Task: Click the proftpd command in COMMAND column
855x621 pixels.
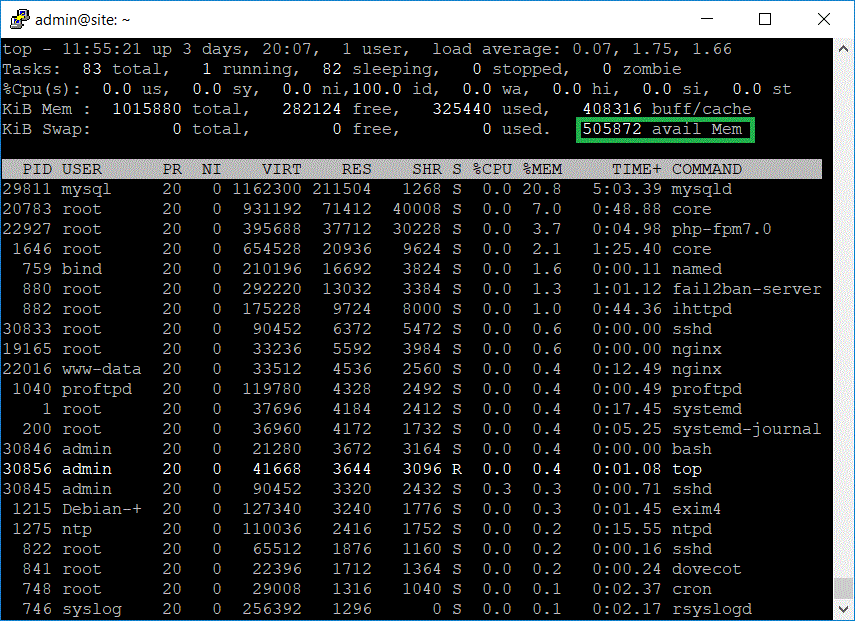Action: point(707,389)
